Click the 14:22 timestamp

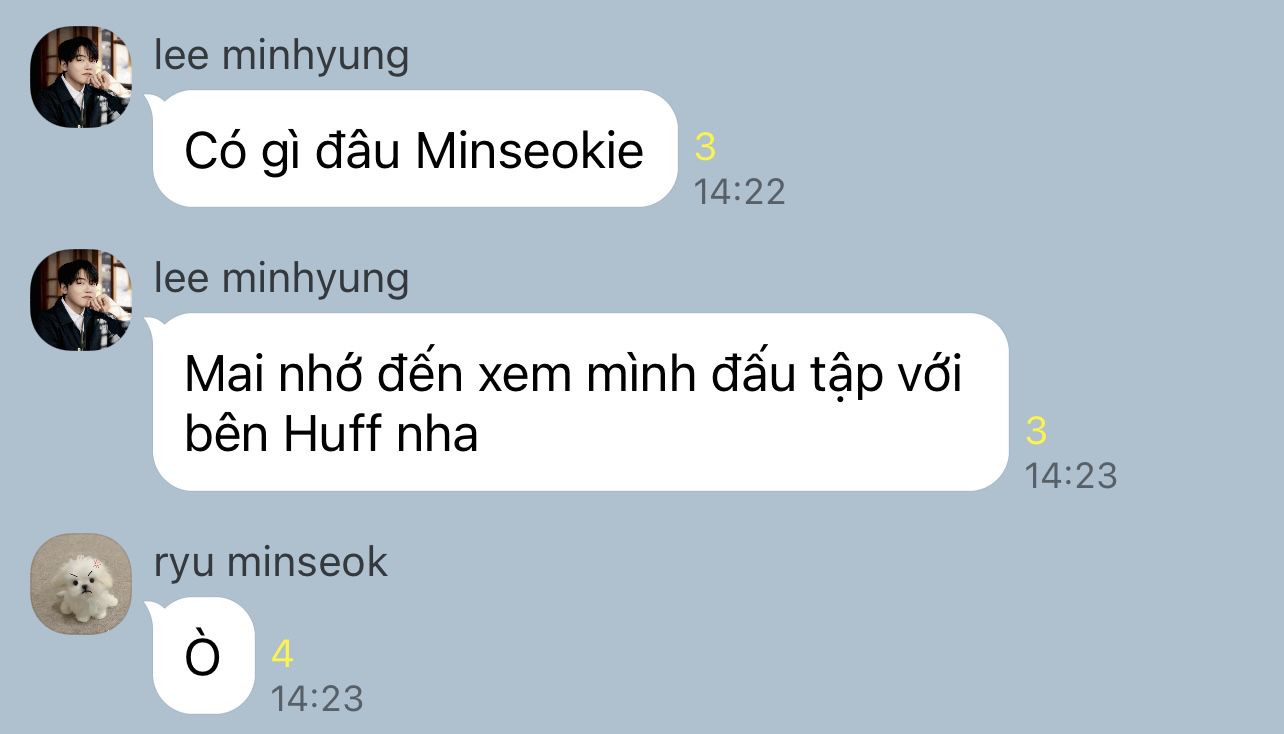click(739, 191)
